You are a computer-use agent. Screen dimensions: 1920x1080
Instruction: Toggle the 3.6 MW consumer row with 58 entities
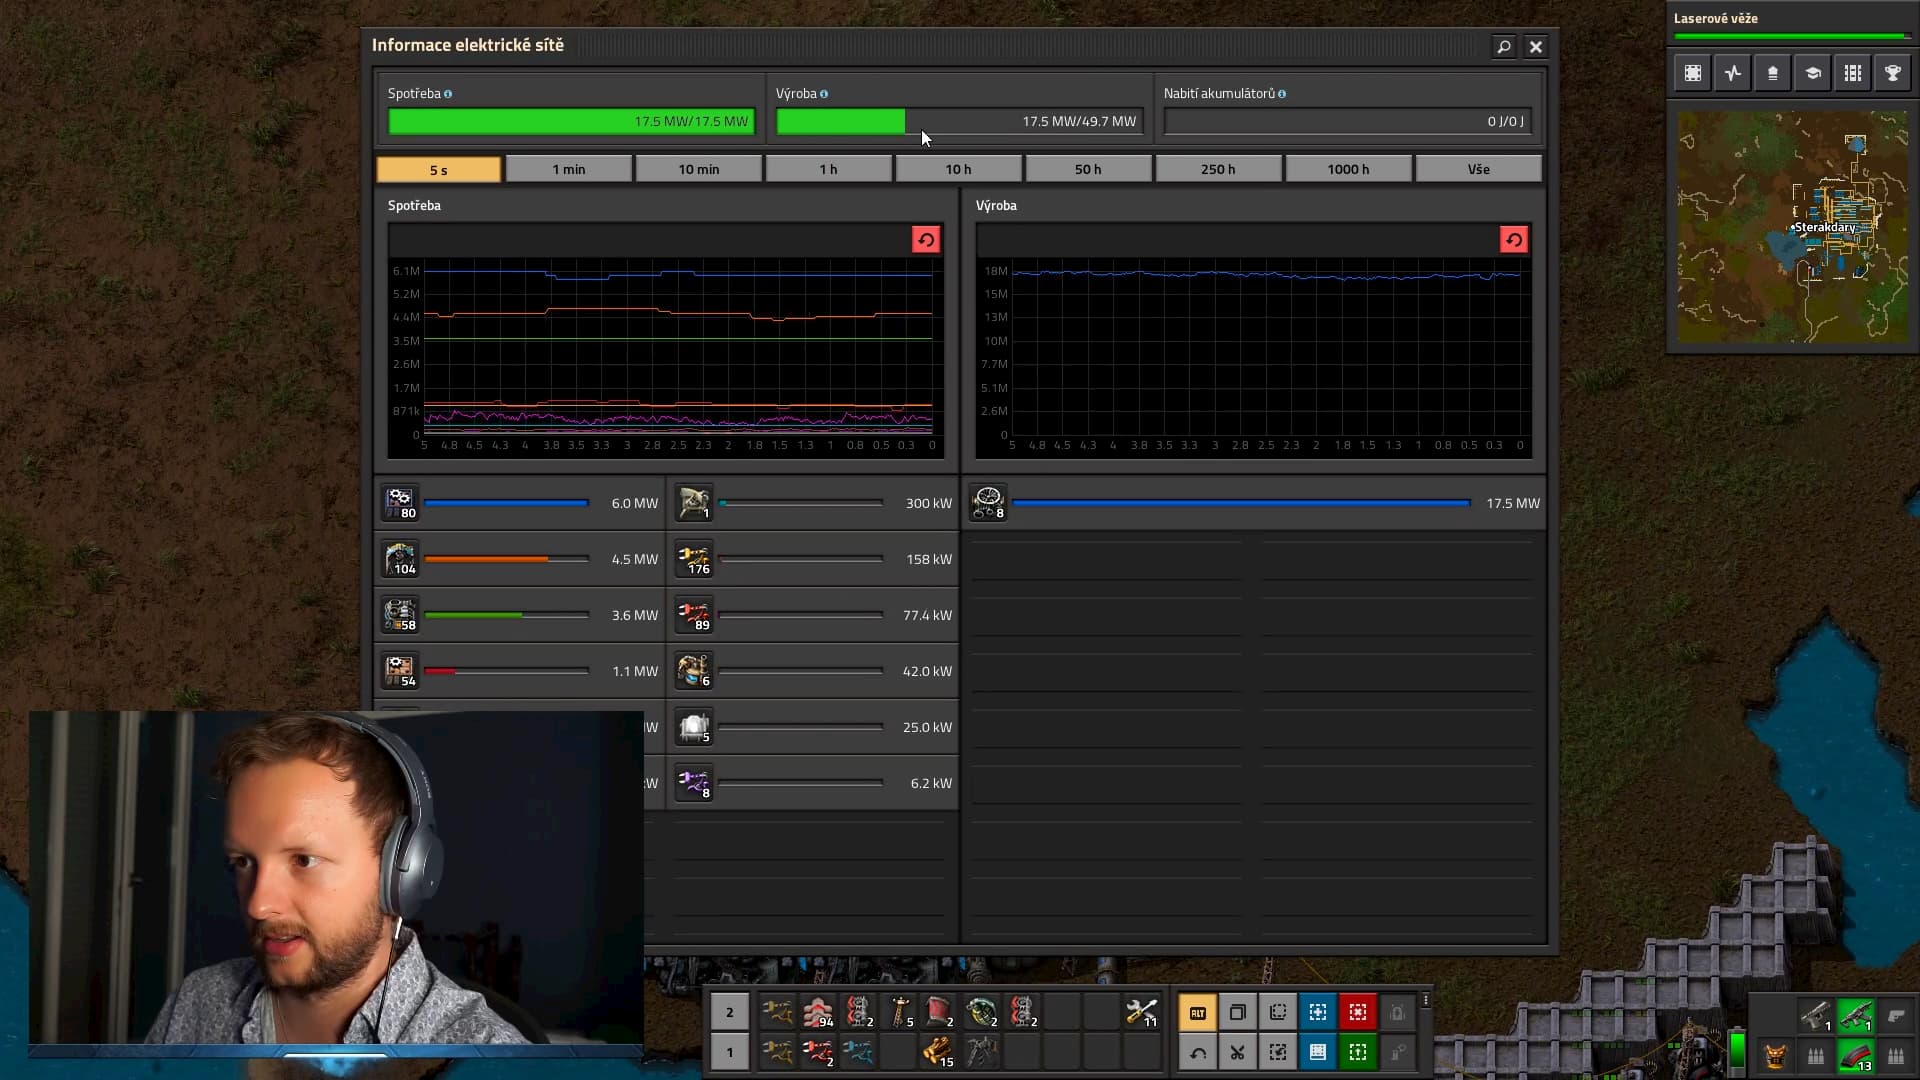(x=520, y=615)
